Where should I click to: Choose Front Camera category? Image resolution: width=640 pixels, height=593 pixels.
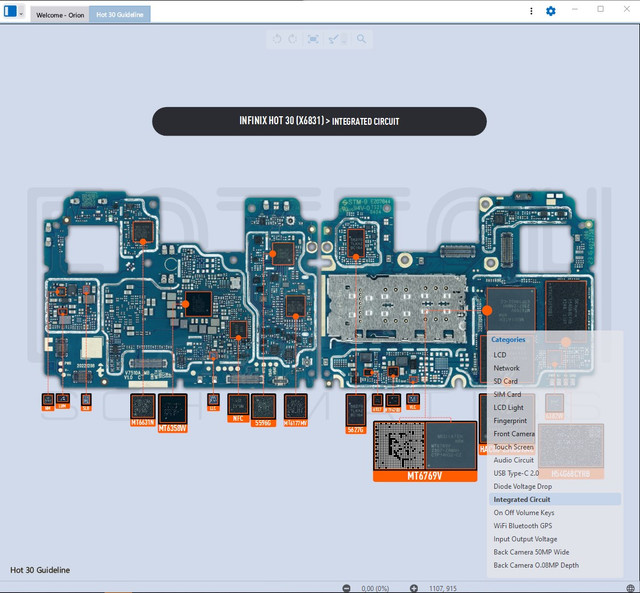(x=514, y=433)
